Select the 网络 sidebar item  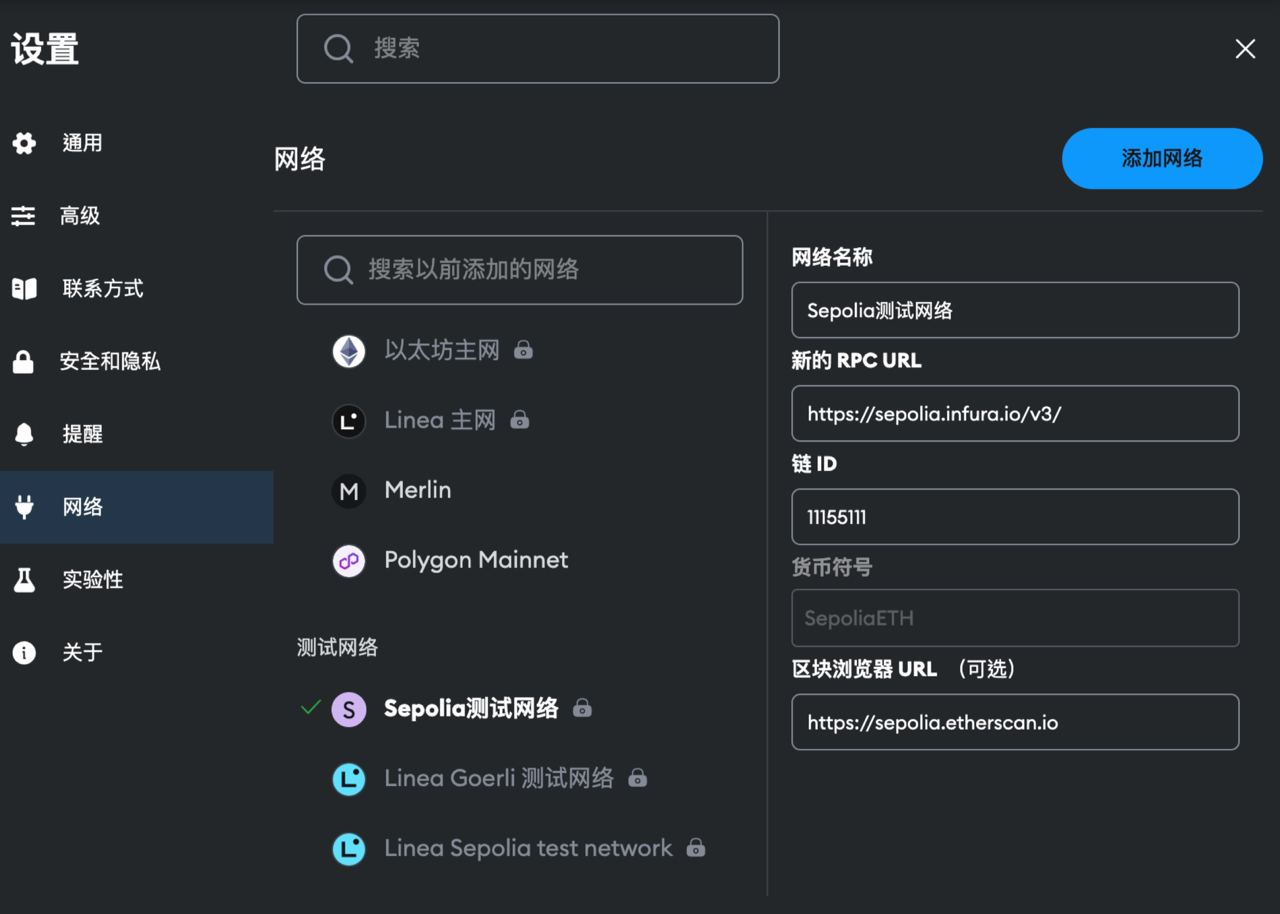(x=136, y=507)
